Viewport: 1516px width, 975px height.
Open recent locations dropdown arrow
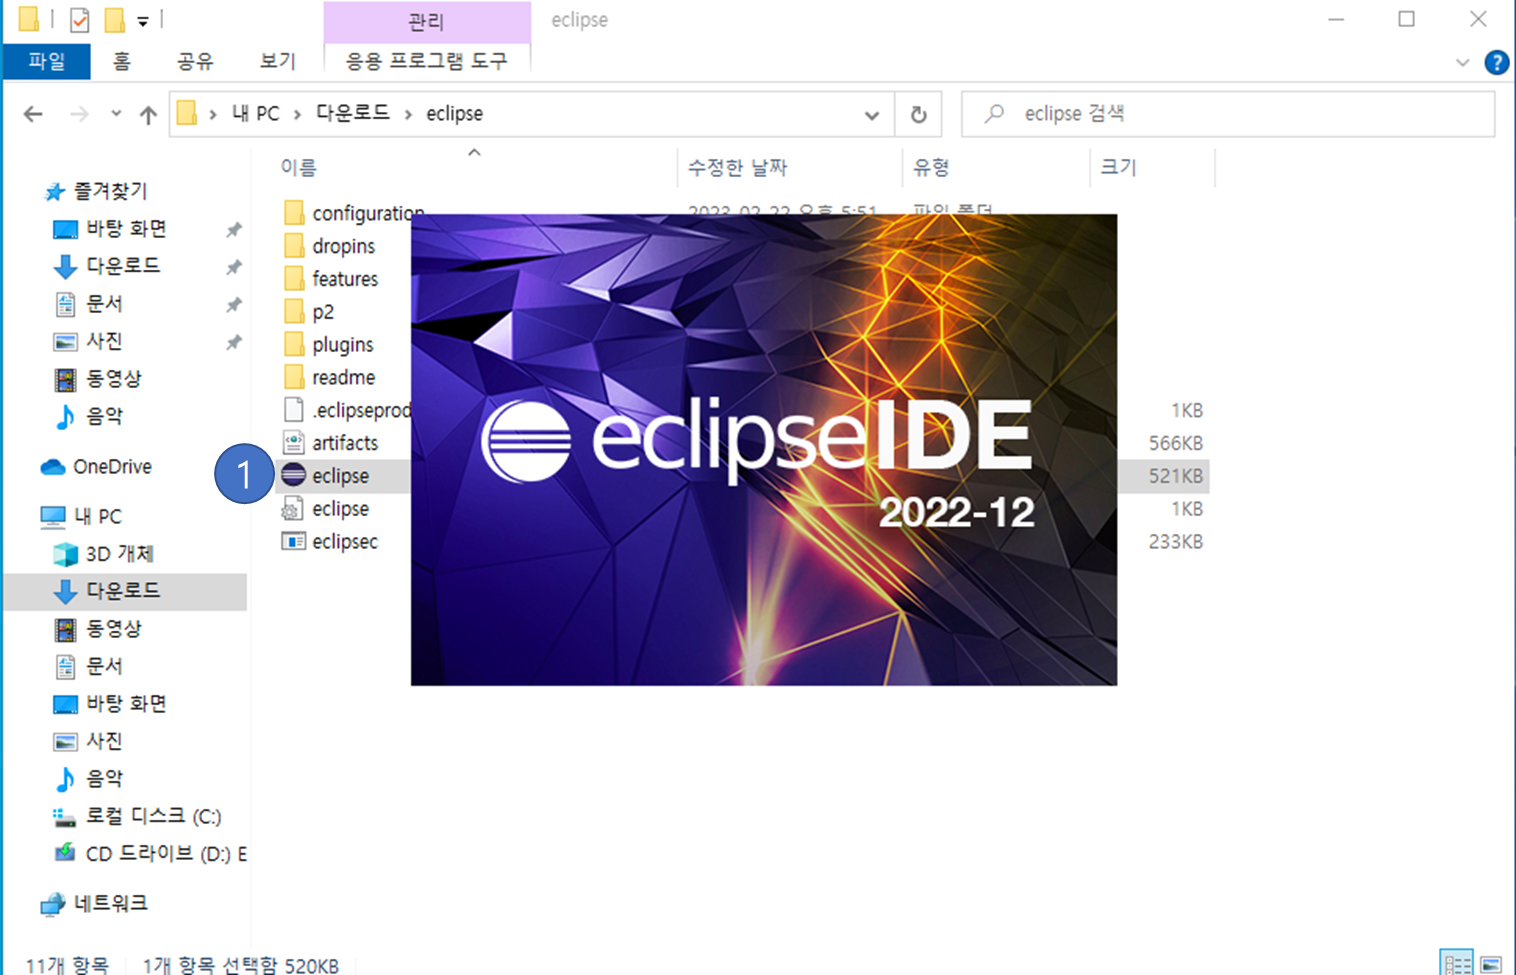coord(116,114)
